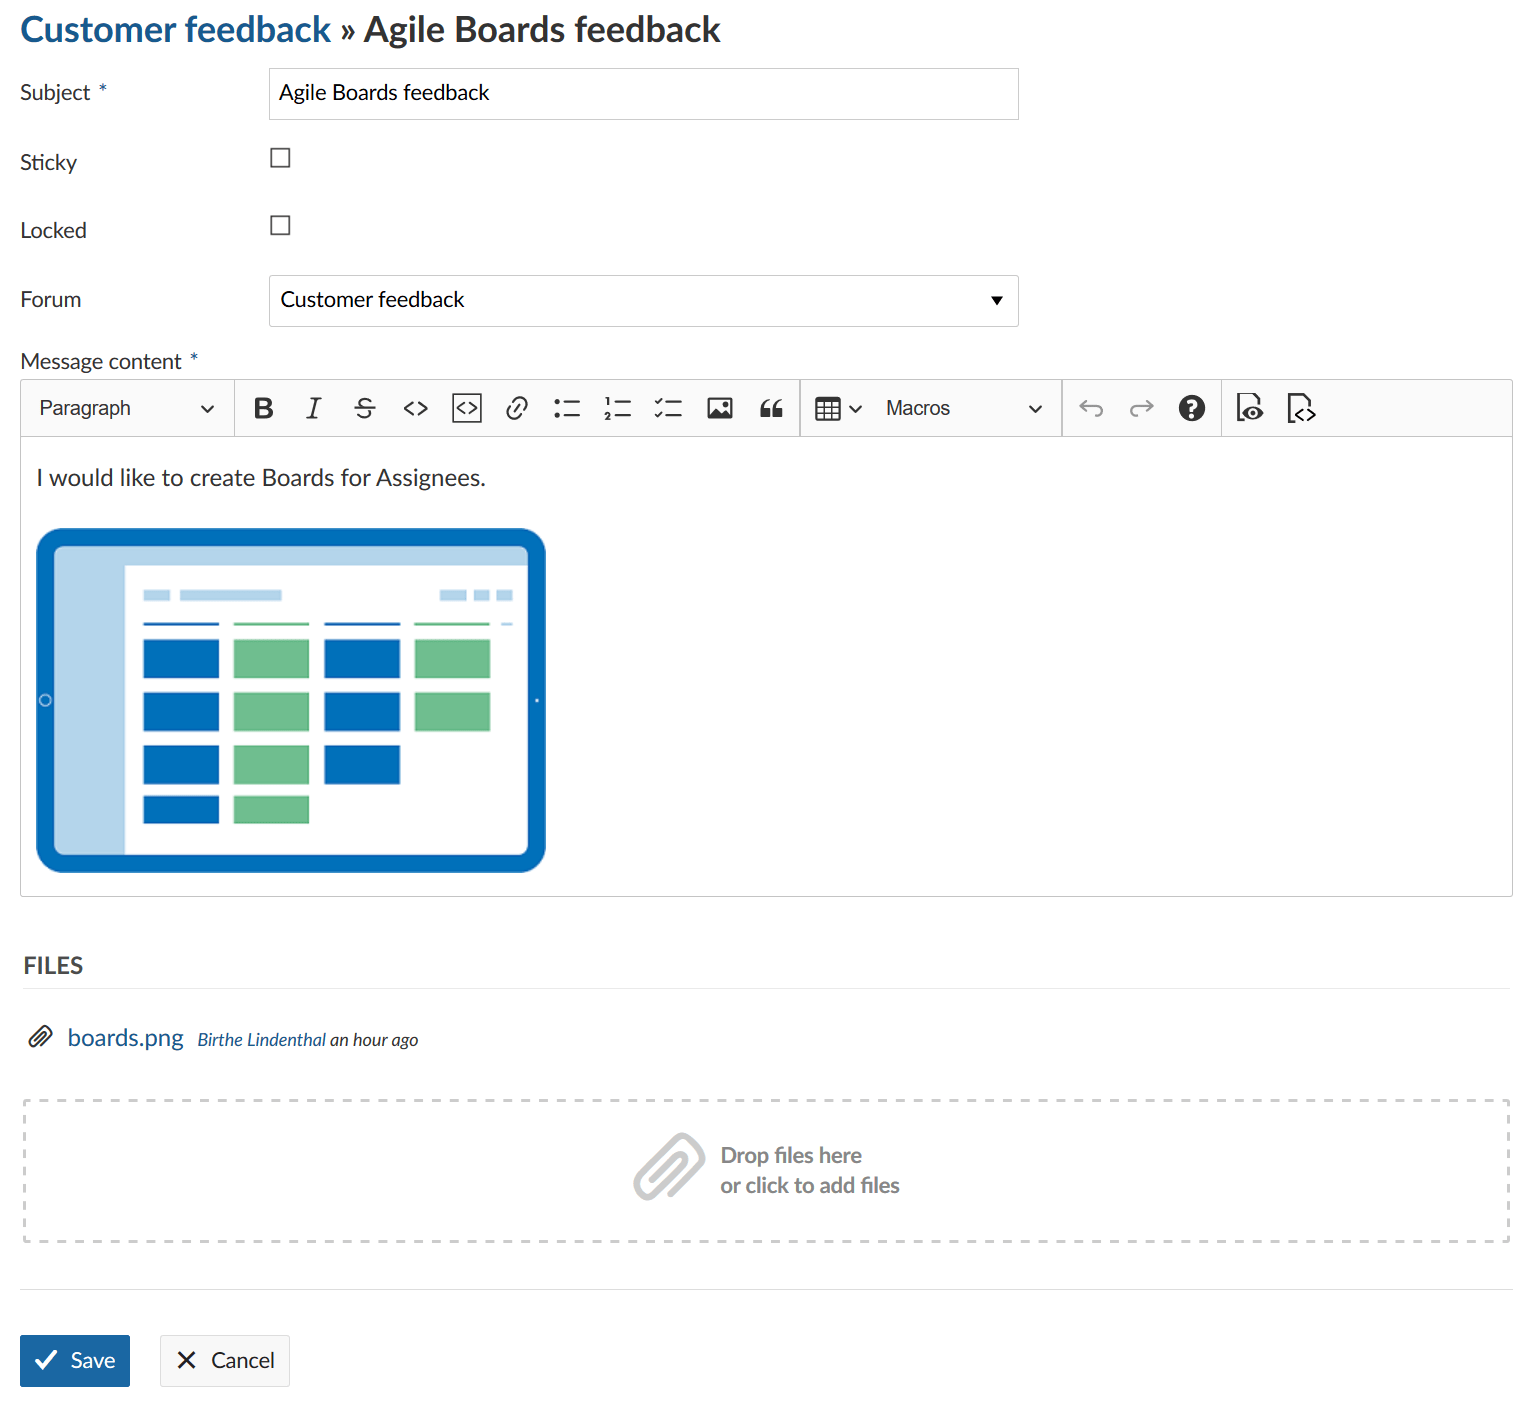This screenshot has height=1410, width=1530.
Task: Add a block quote
Action: 771,408
